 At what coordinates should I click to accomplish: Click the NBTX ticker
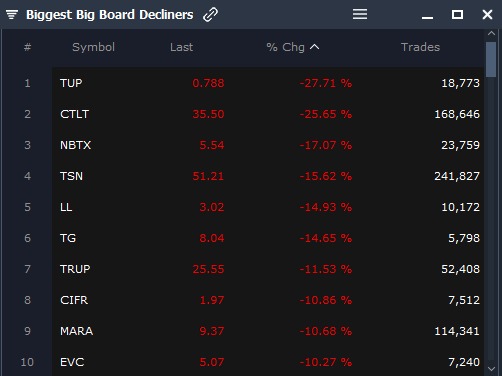tap(75, 145)
